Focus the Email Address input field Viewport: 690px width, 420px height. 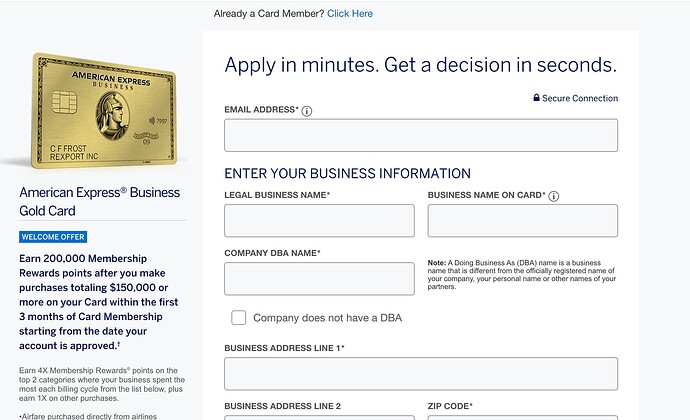tap(421, 135)
